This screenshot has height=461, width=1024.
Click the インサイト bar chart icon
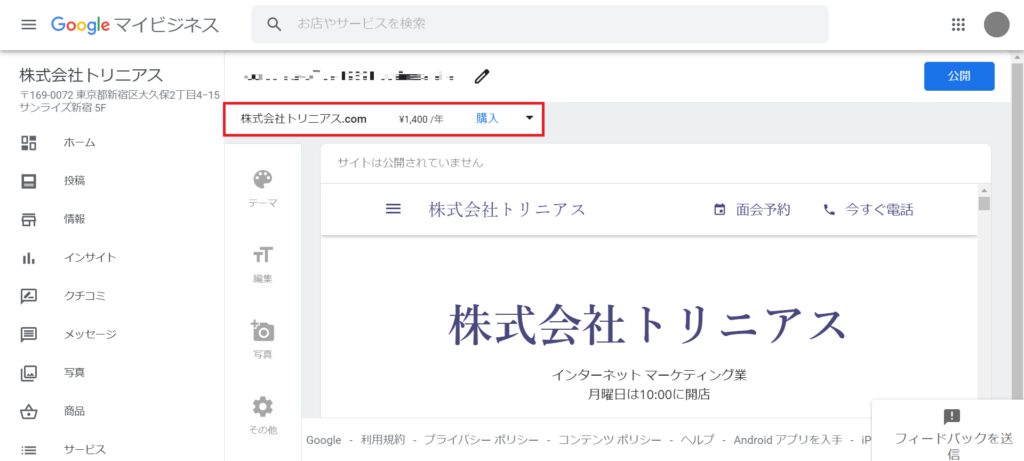click(x=29, y=258)
